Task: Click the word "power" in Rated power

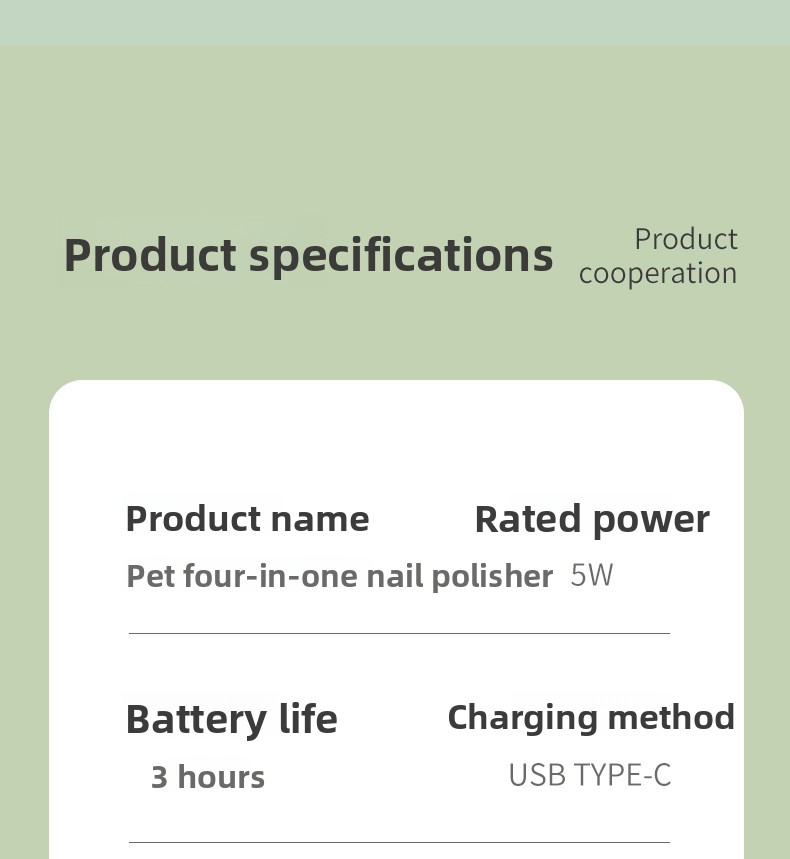Action: coord(650,520)
